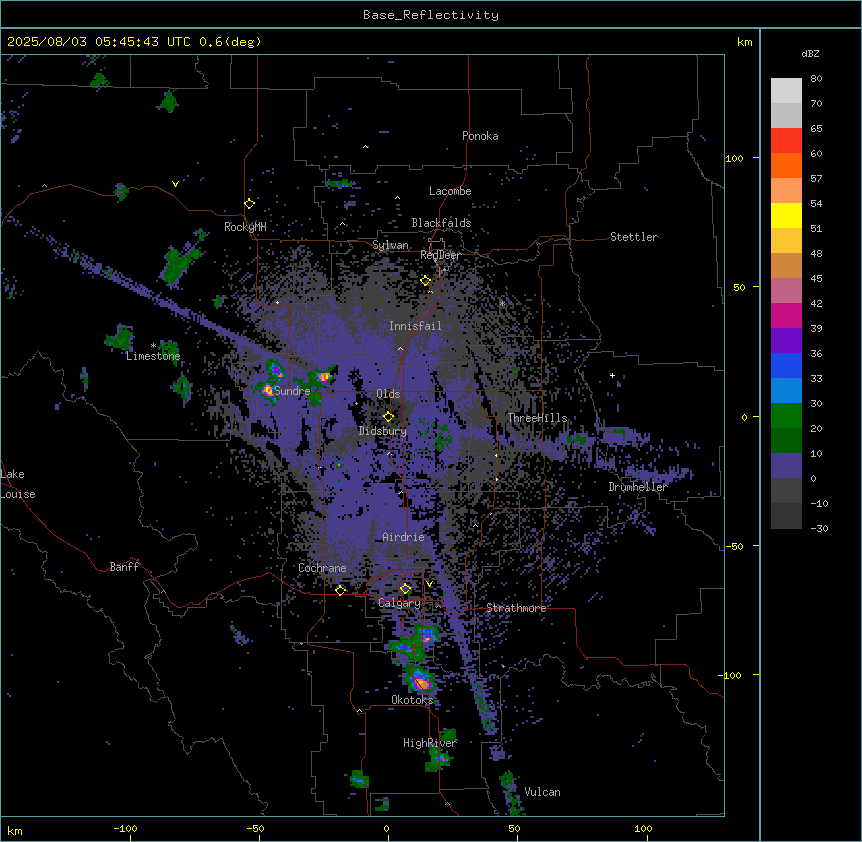
Task: Click the Limestone label
Action: point(153,356)
